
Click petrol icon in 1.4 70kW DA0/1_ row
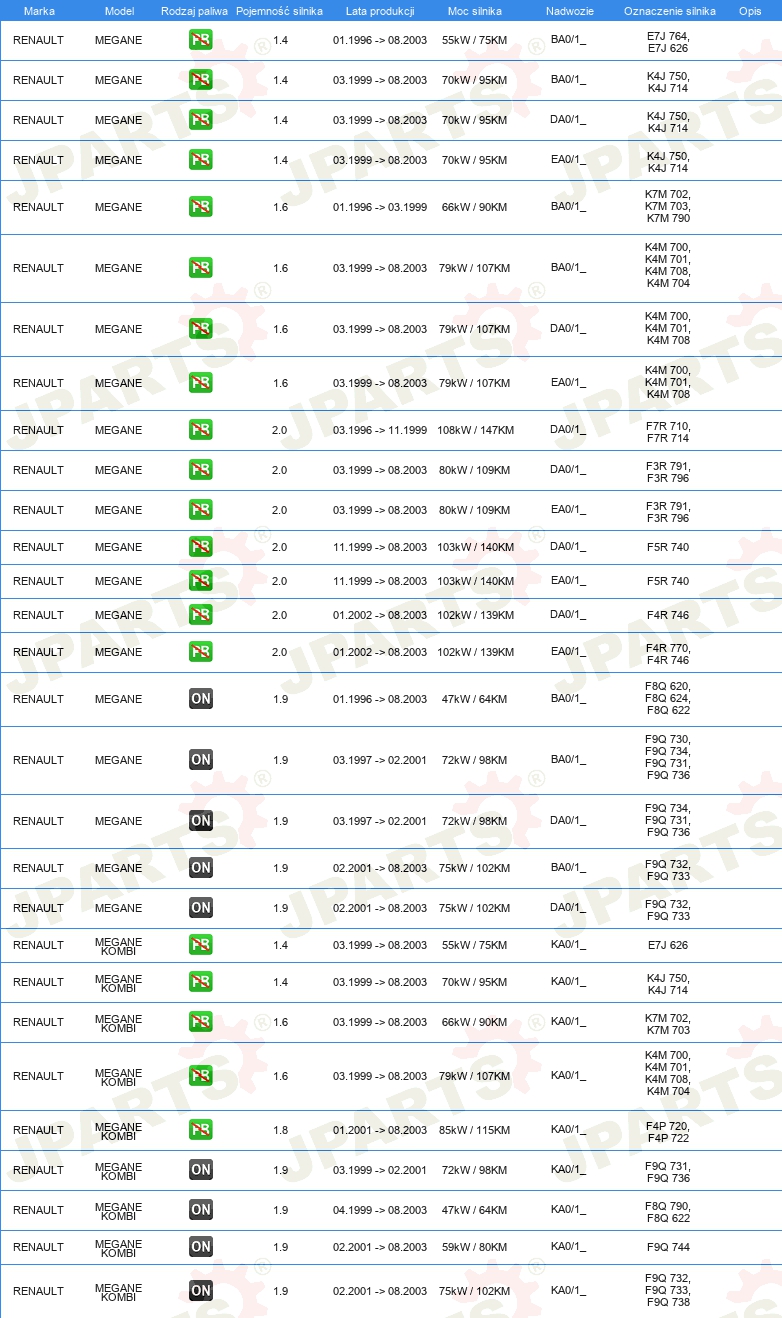(x=201, y=120)
